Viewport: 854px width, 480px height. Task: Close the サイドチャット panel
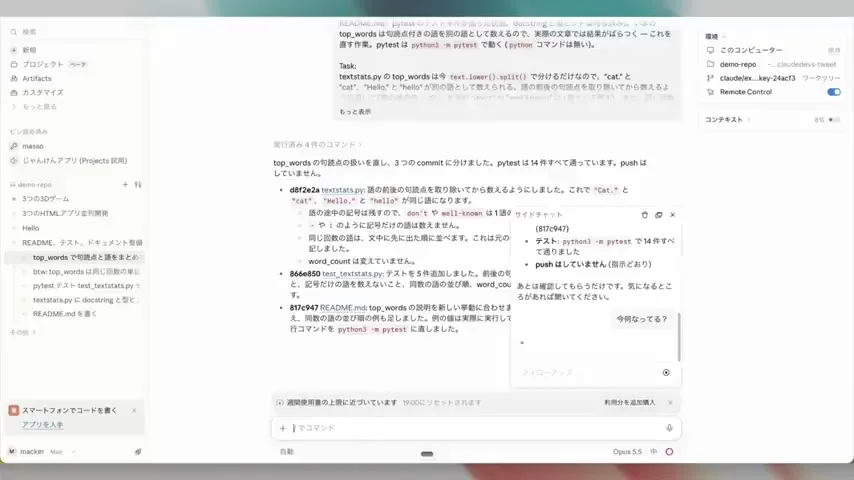pos(673,215)
